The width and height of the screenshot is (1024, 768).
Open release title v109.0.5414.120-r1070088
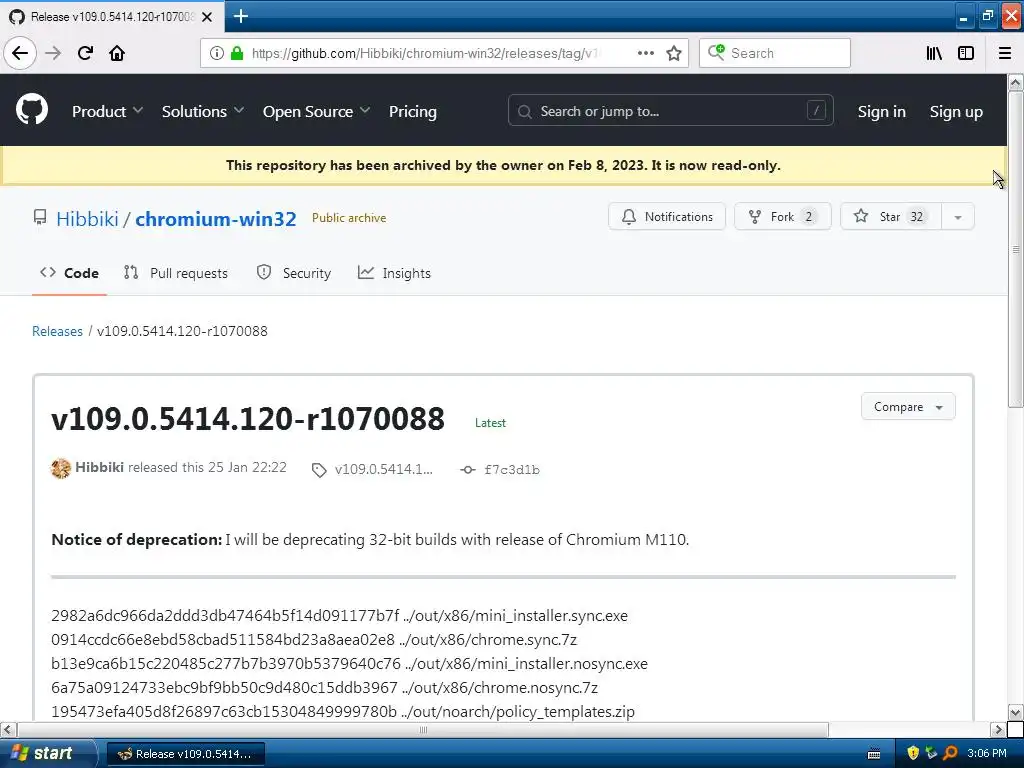pyautogui.click(x=248, y=419)
